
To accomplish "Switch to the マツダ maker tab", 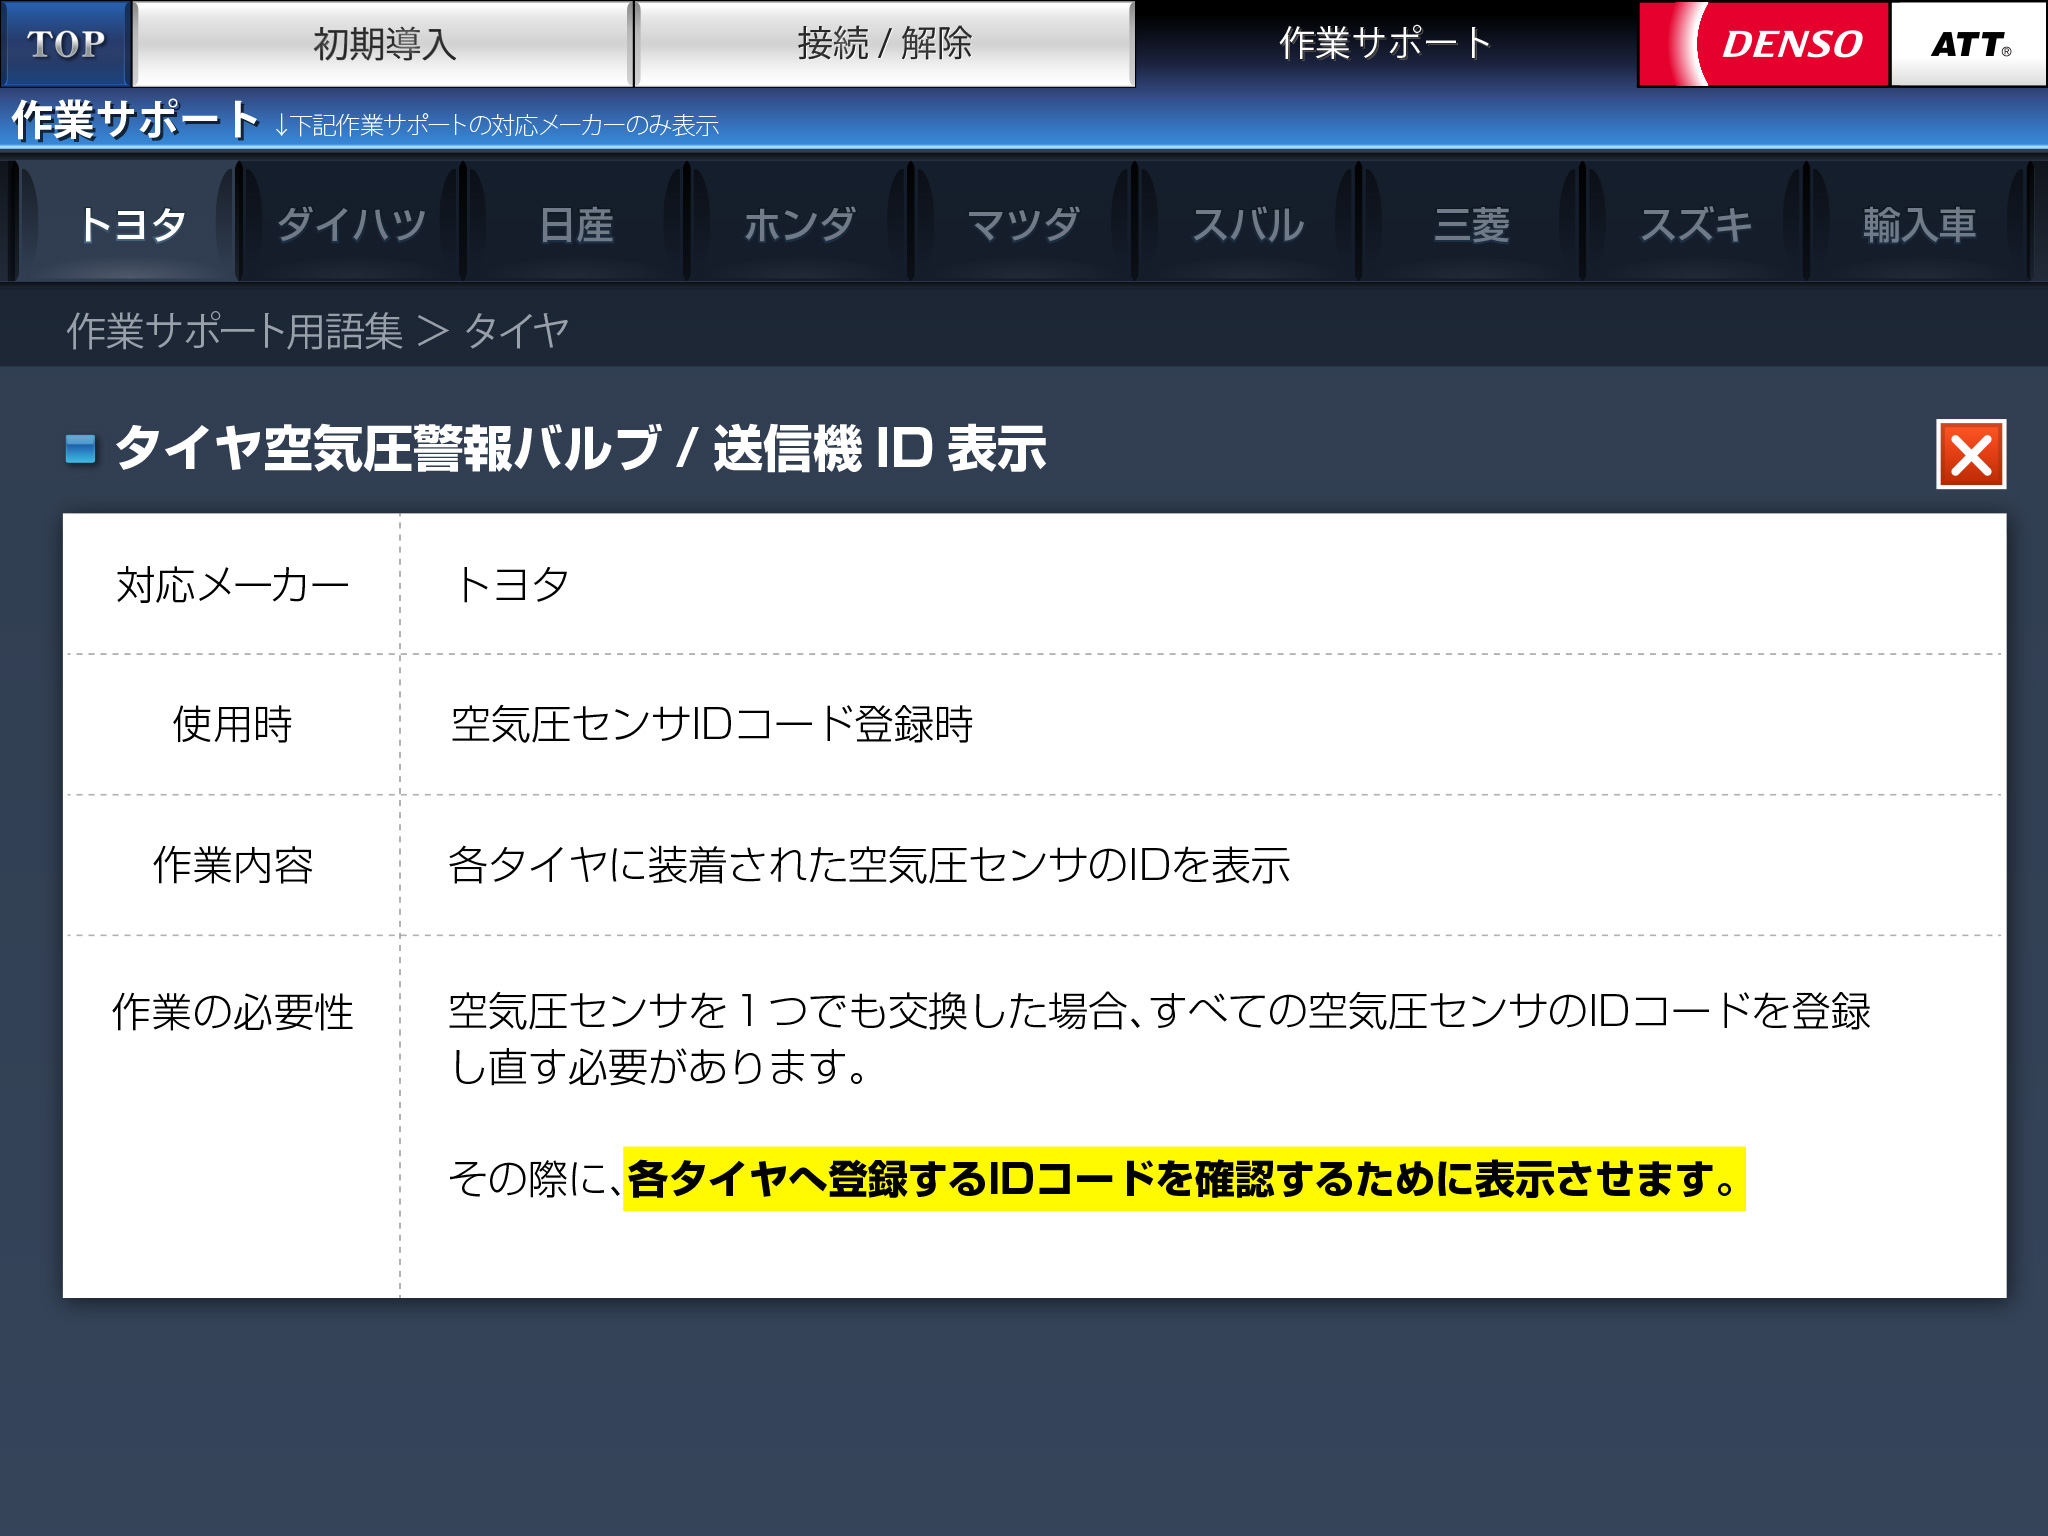I will pos(1024,224).
